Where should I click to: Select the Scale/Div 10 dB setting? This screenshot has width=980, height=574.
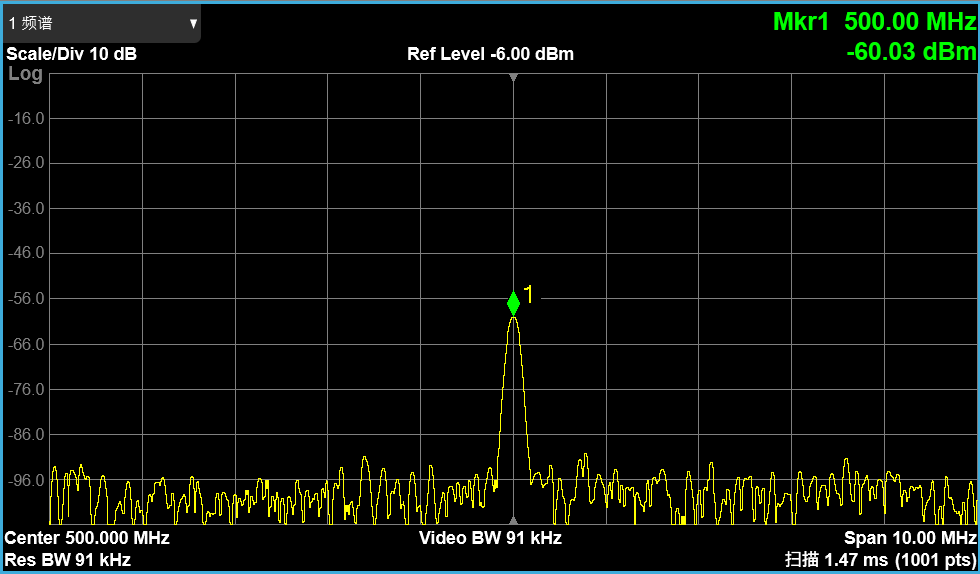click(x=71, y=54)
